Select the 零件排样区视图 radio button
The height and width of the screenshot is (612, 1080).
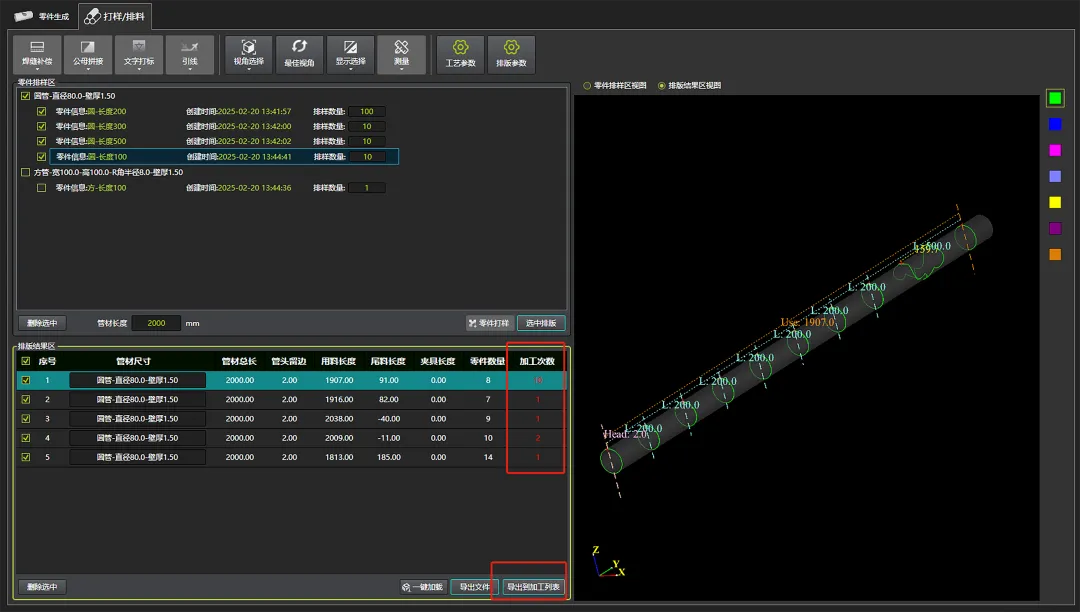587,86
